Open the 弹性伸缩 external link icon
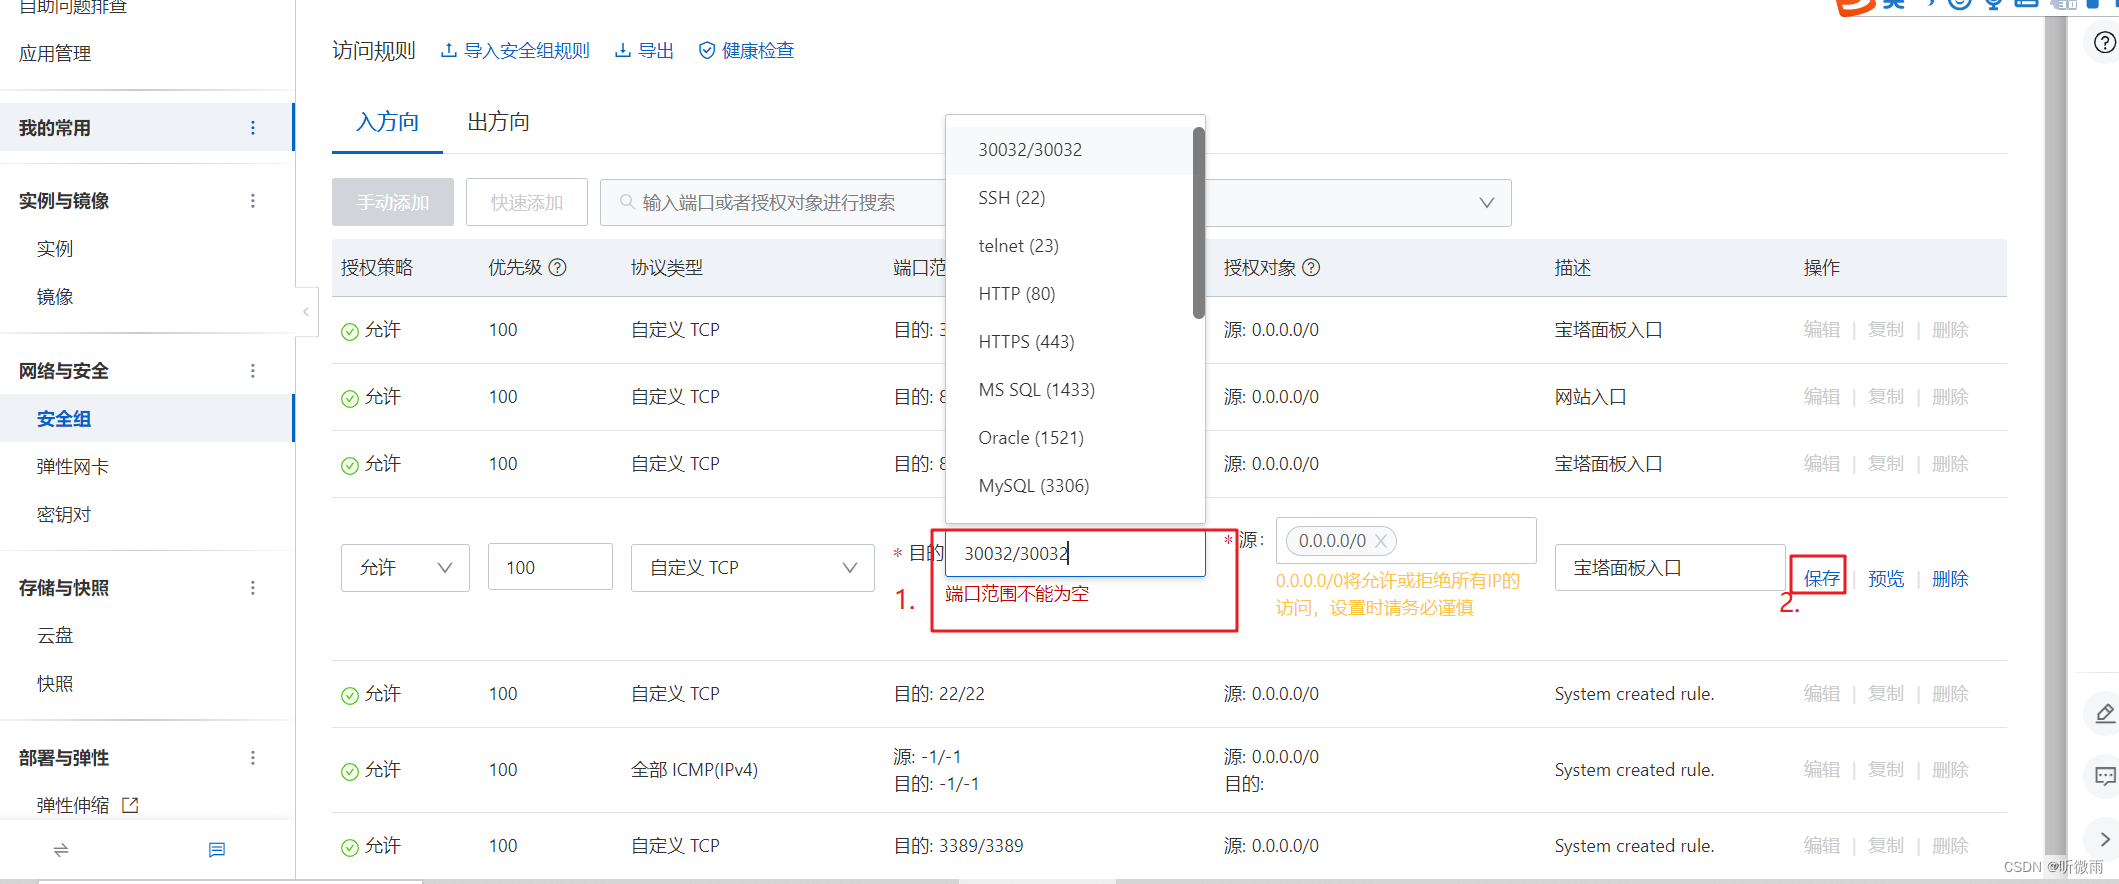 (130, 805)
